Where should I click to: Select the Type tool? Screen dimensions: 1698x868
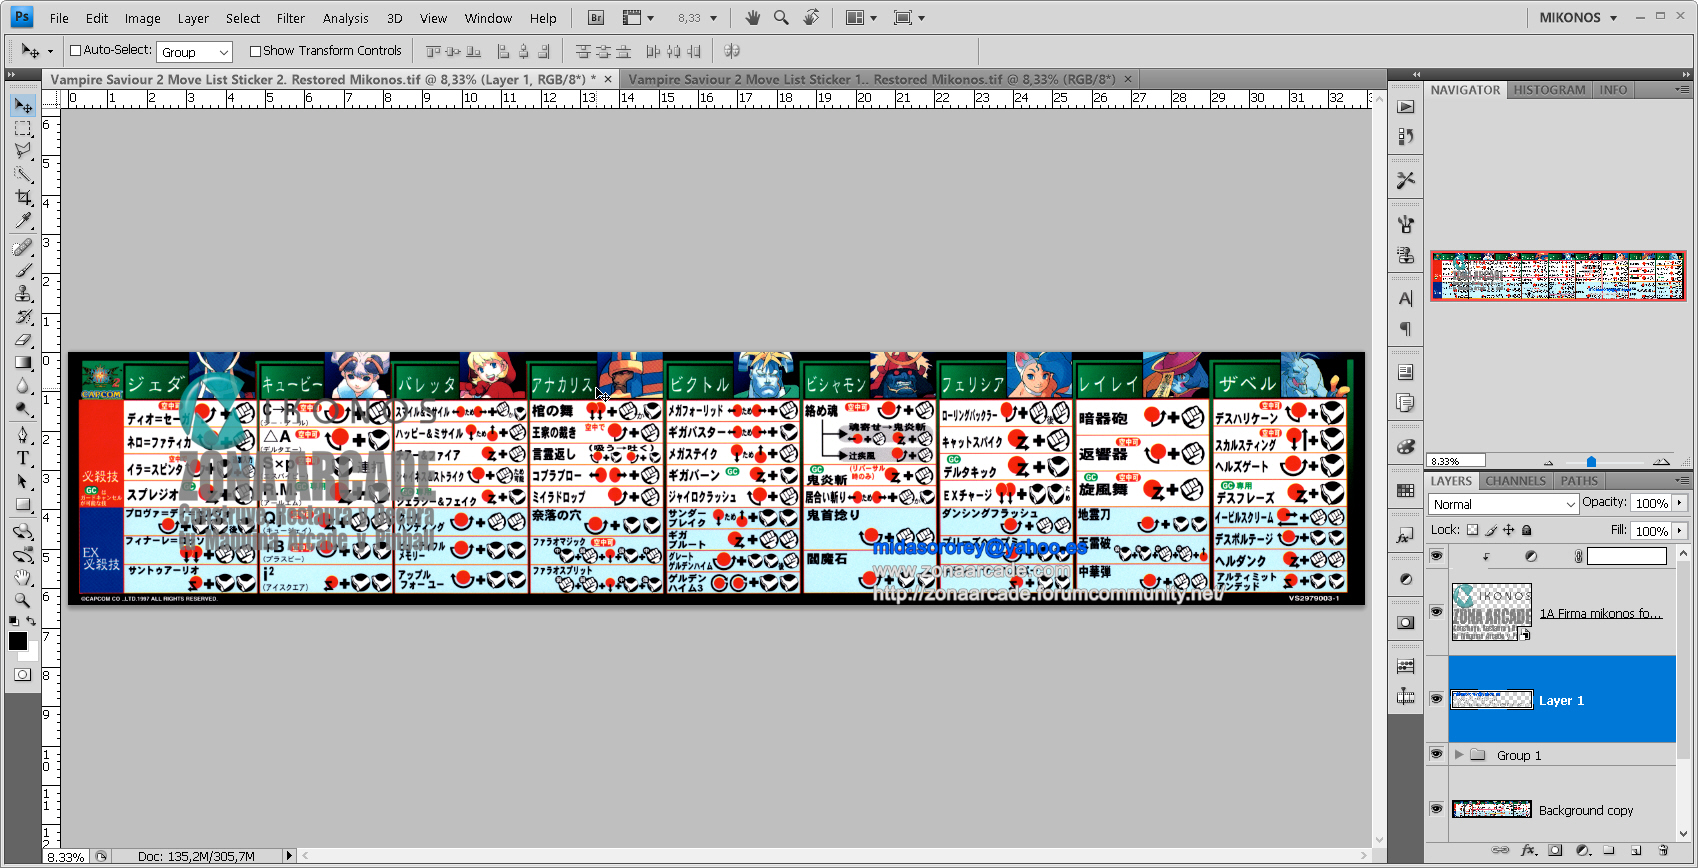pyautogui.click(x=23, y=458)
